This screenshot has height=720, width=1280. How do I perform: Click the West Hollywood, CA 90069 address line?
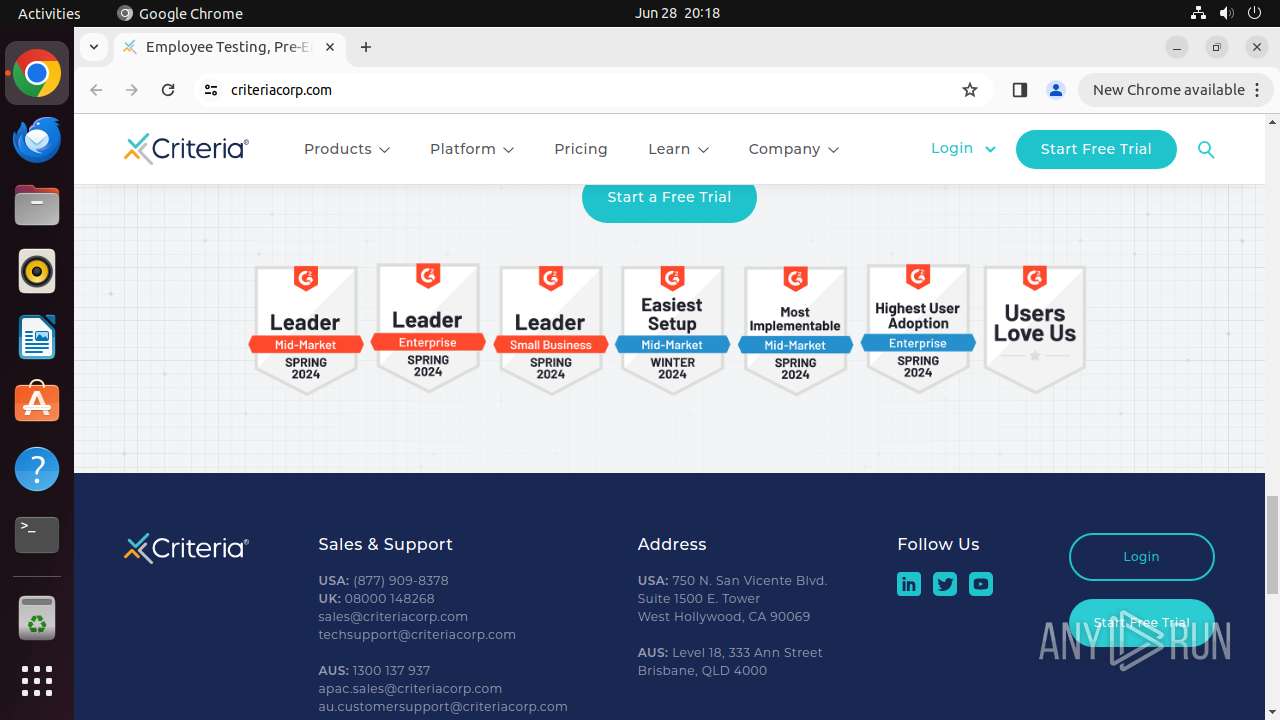point(724,617)
